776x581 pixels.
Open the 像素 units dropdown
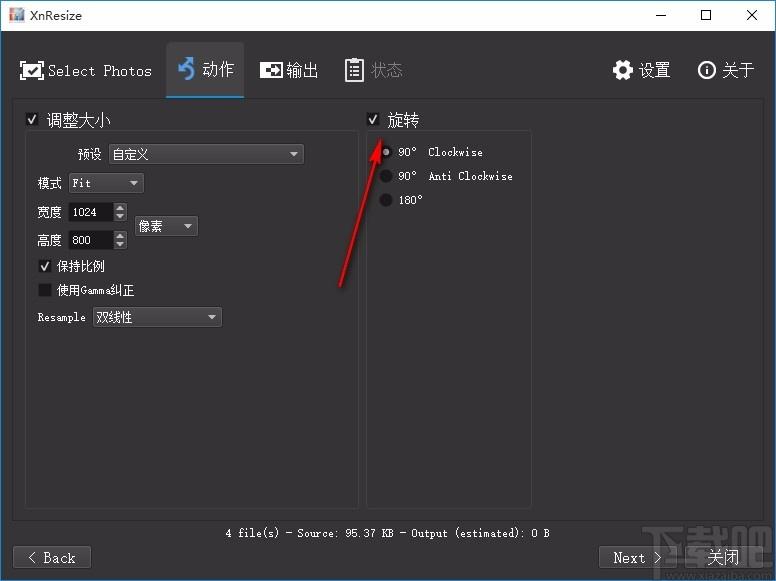166,226
